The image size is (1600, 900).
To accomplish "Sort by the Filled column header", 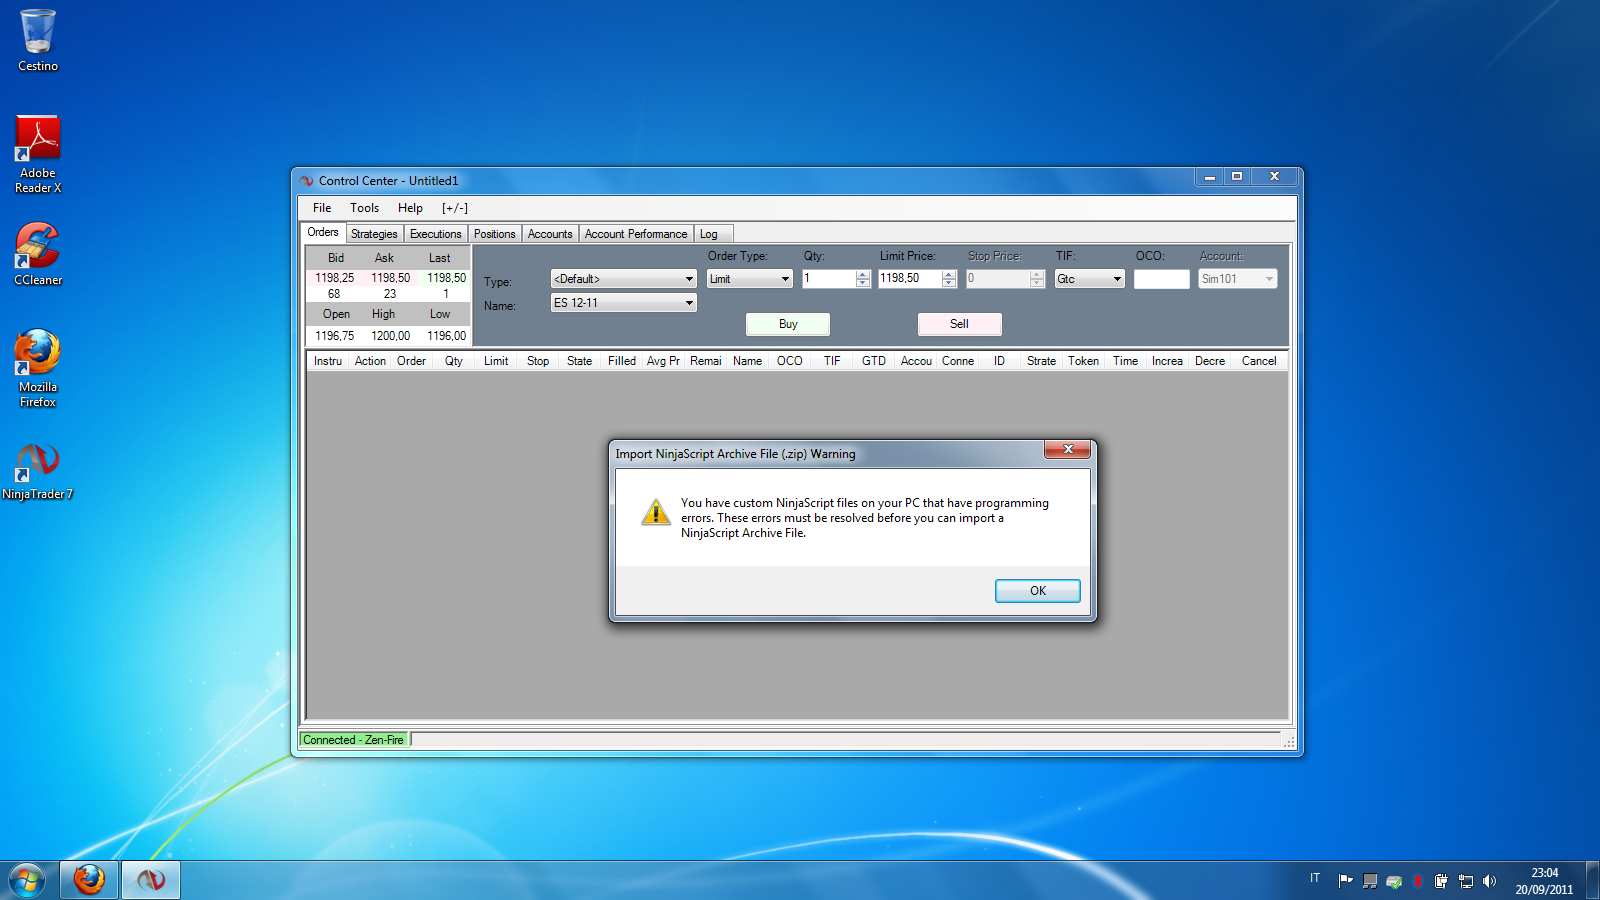I will click(x=622, y=361).
